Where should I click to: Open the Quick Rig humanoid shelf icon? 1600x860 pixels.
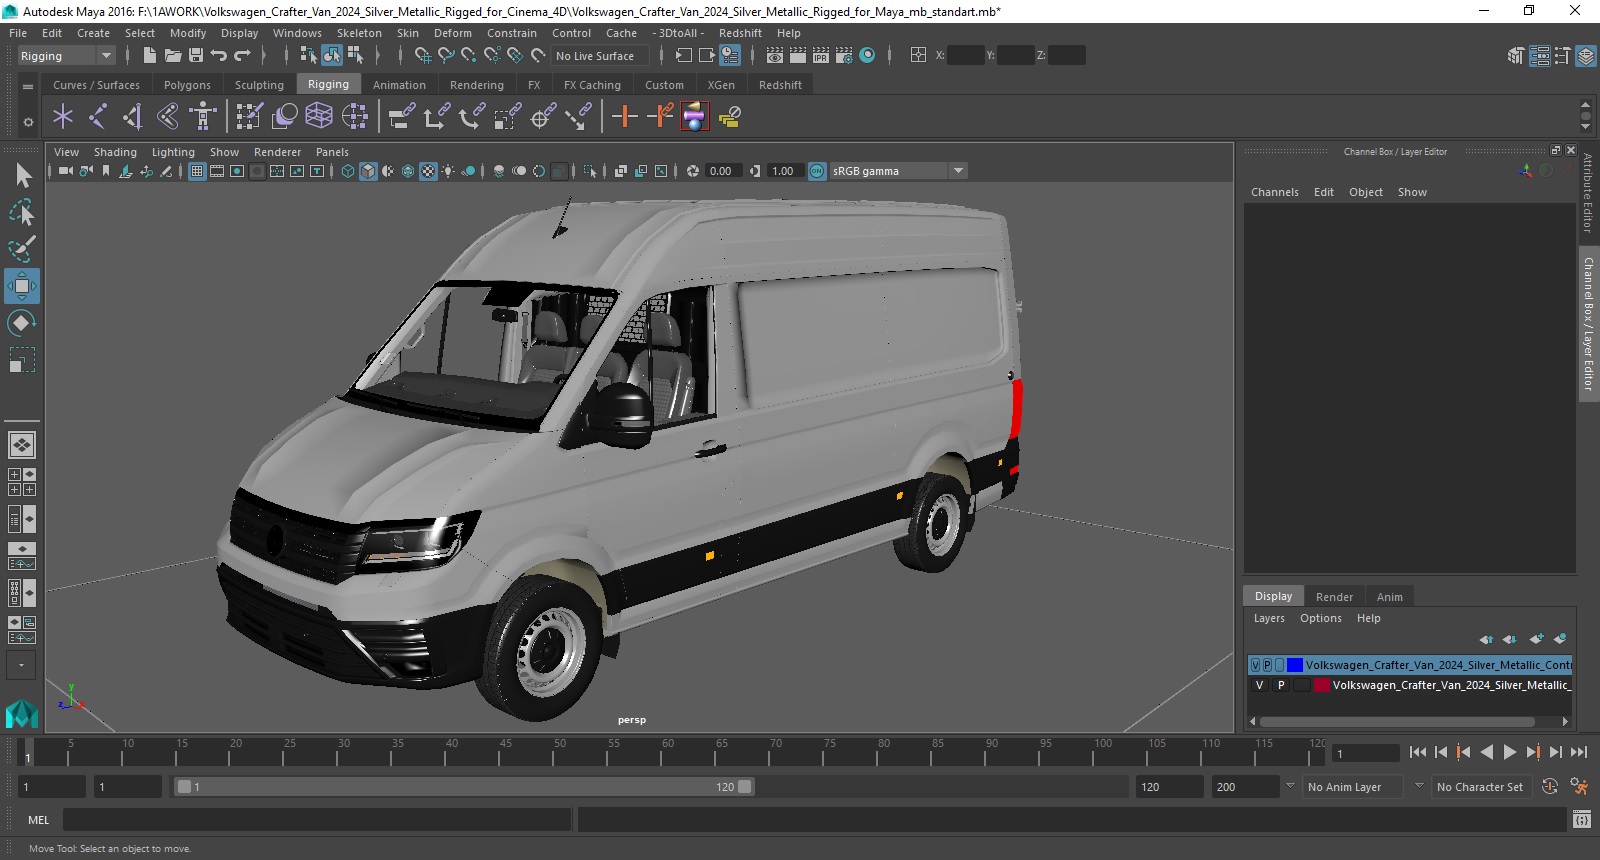point(203,117)
